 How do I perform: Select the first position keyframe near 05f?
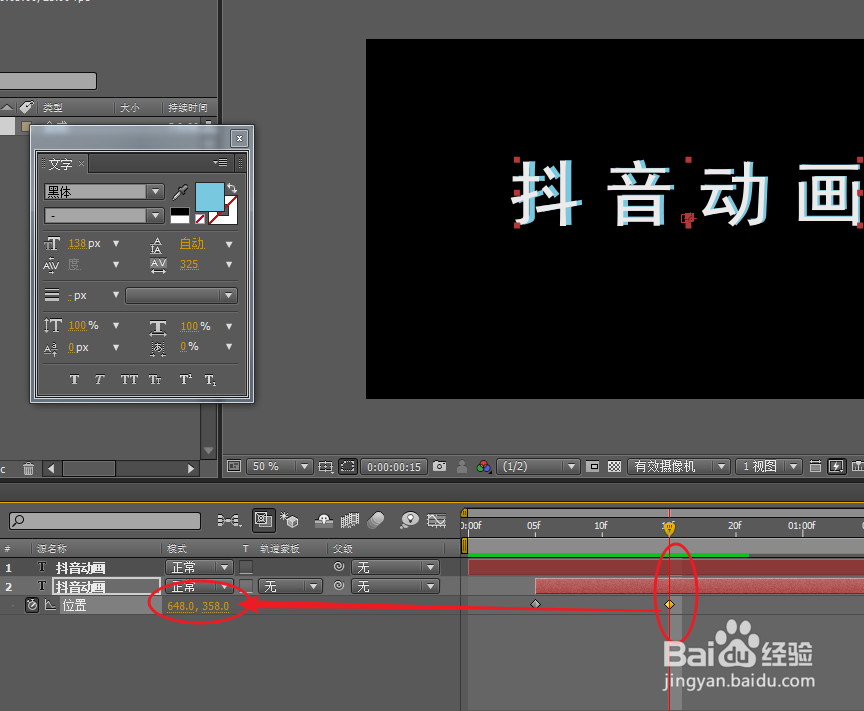pos(535,604)
